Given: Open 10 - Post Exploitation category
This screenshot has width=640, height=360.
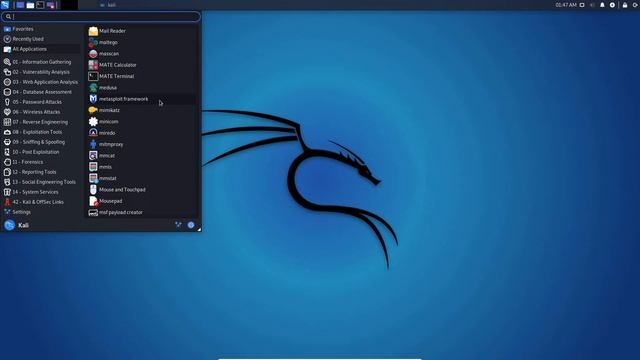Looking at the screenshot, I should click(x=41, y=152).
